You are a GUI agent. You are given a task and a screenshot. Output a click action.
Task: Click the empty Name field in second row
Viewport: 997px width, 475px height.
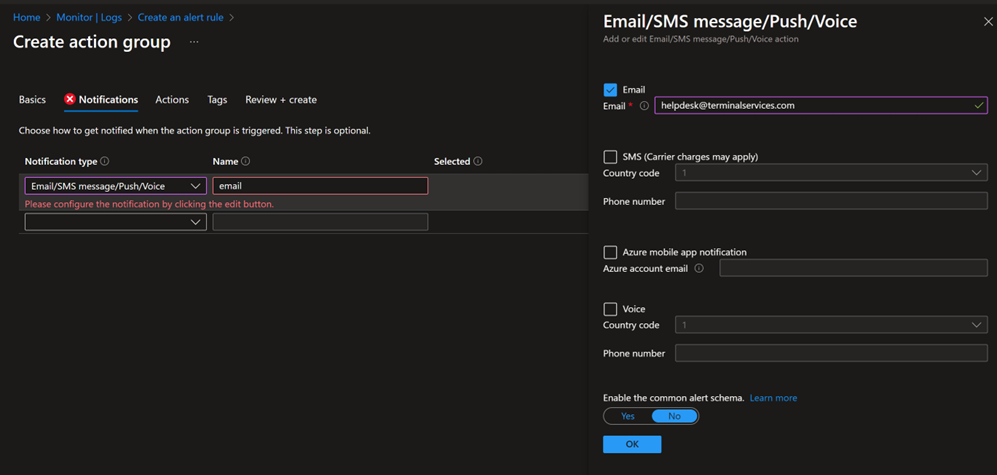[x=320, y=222]
